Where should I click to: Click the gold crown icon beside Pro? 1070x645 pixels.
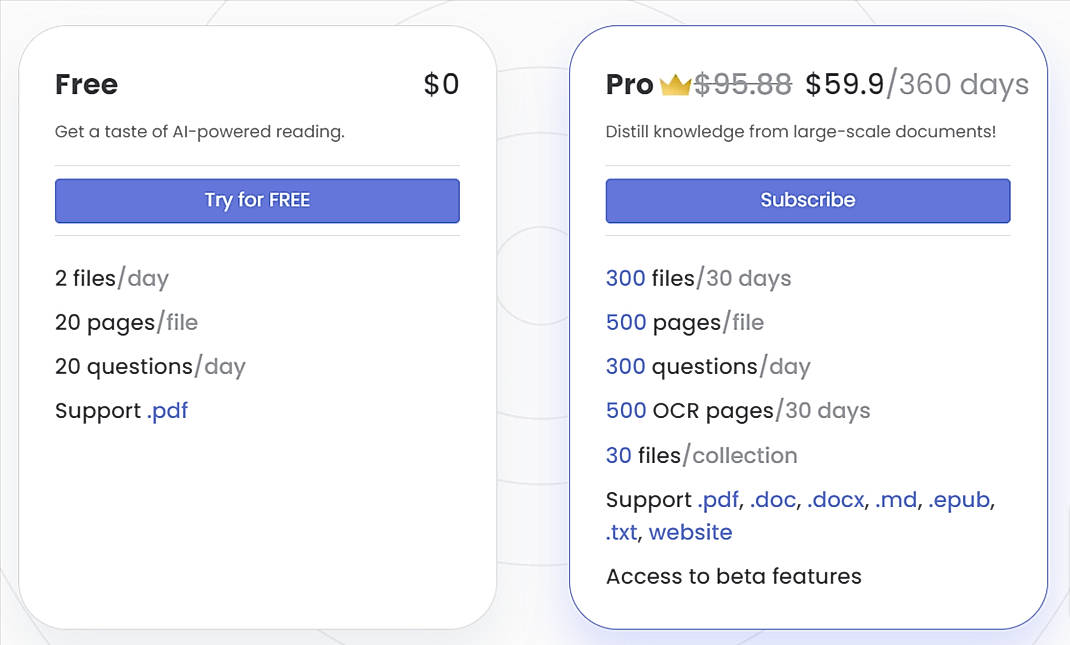pos(676,85)
